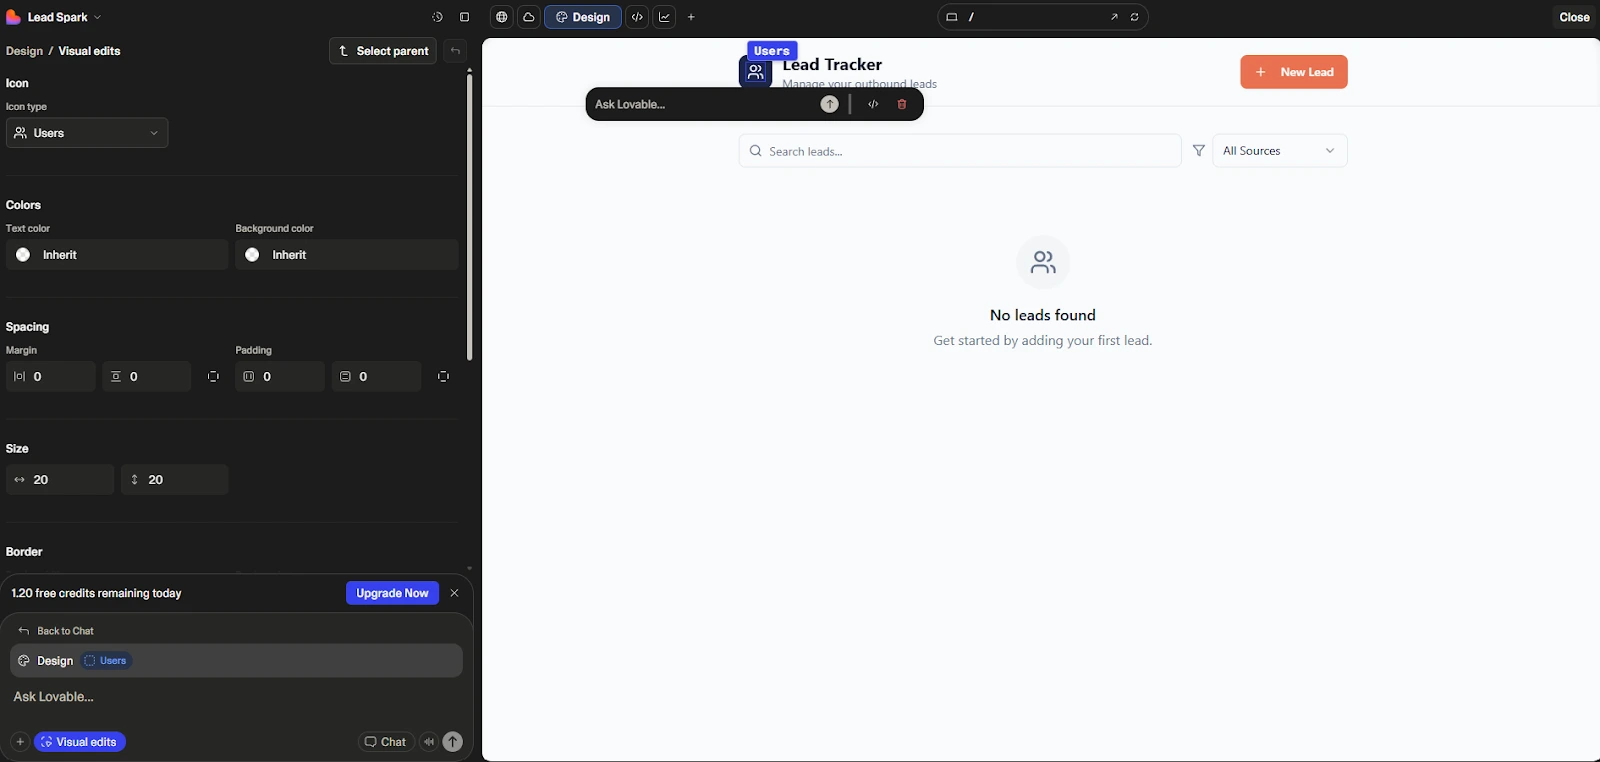
Task: Click the Users tag label above the icon
Action: 772,51
